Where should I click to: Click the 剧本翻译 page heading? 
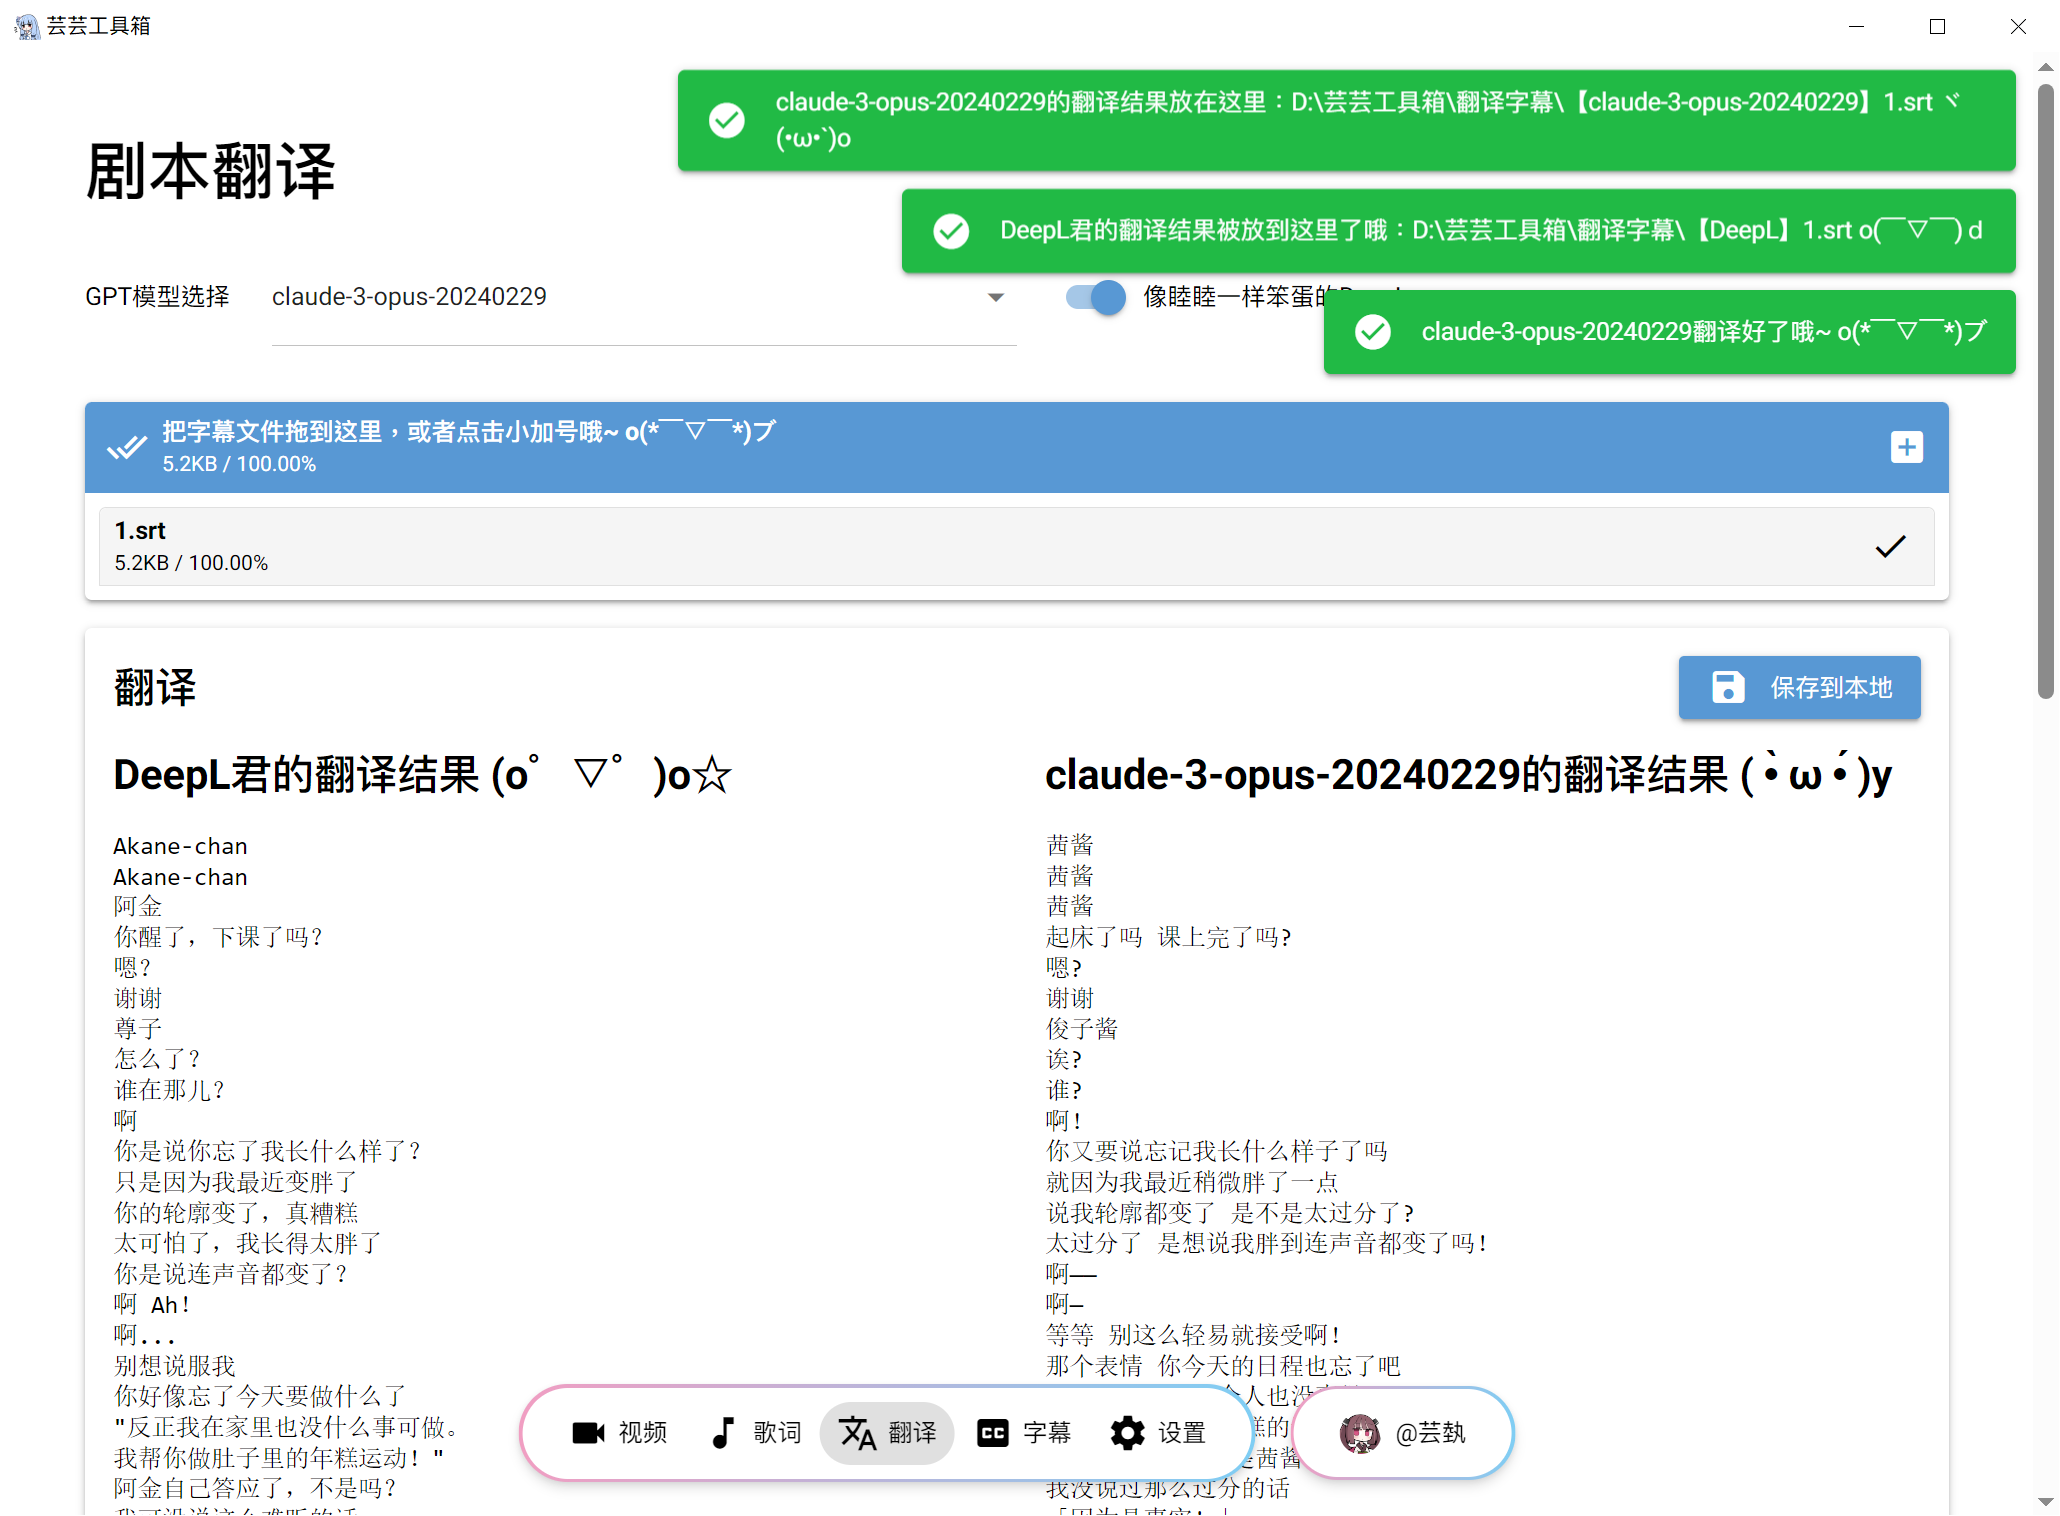[211, 171]
